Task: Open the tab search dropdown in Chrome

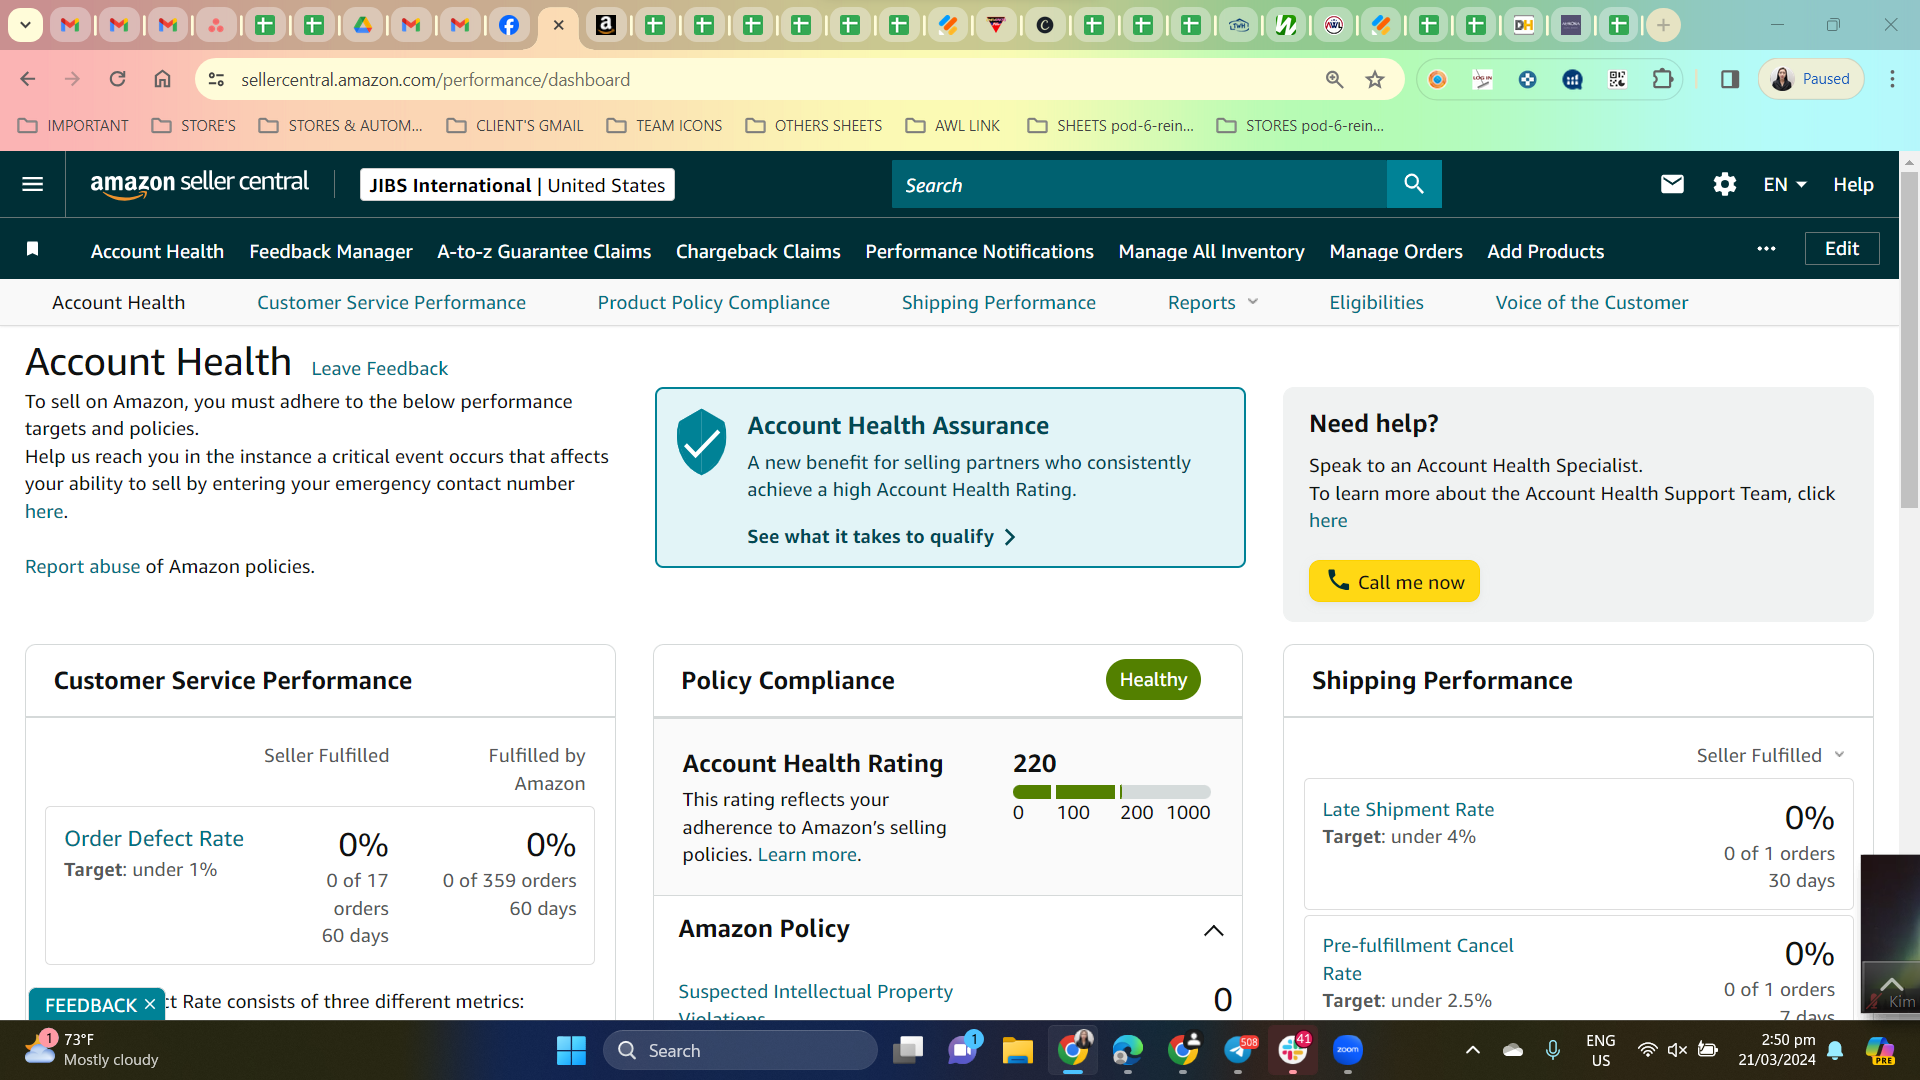Action: [25, 25]
